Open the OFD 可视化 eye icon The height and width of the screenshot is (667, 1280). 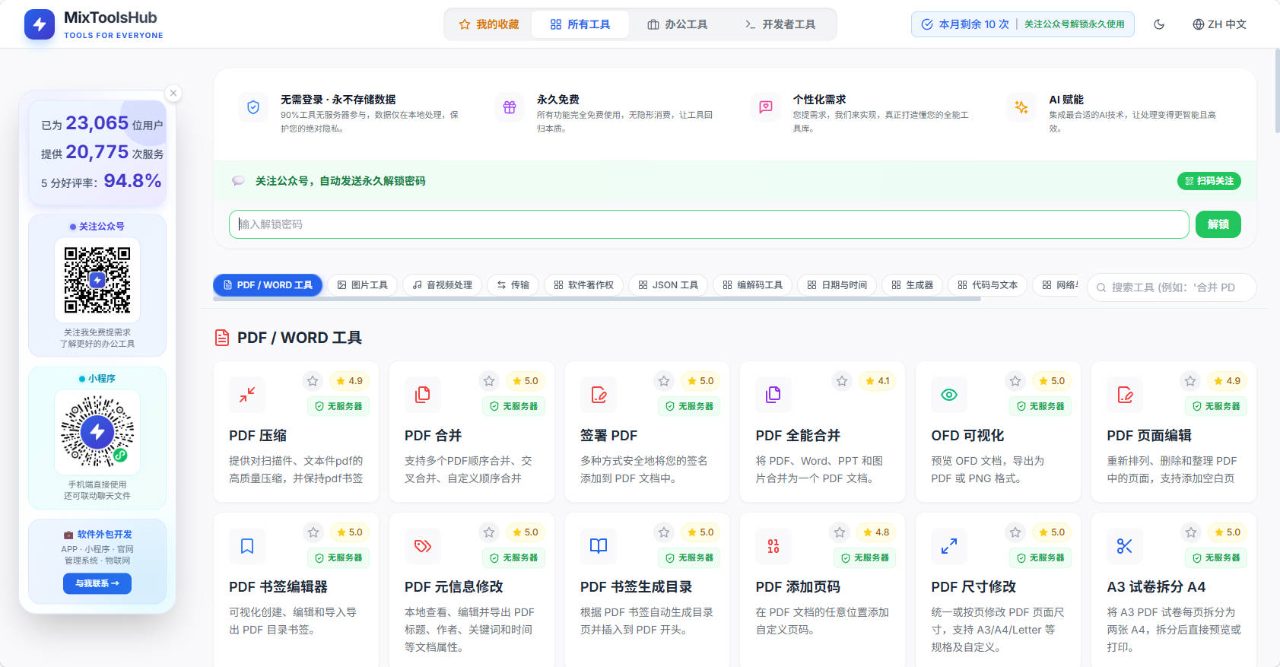point(949,395)
